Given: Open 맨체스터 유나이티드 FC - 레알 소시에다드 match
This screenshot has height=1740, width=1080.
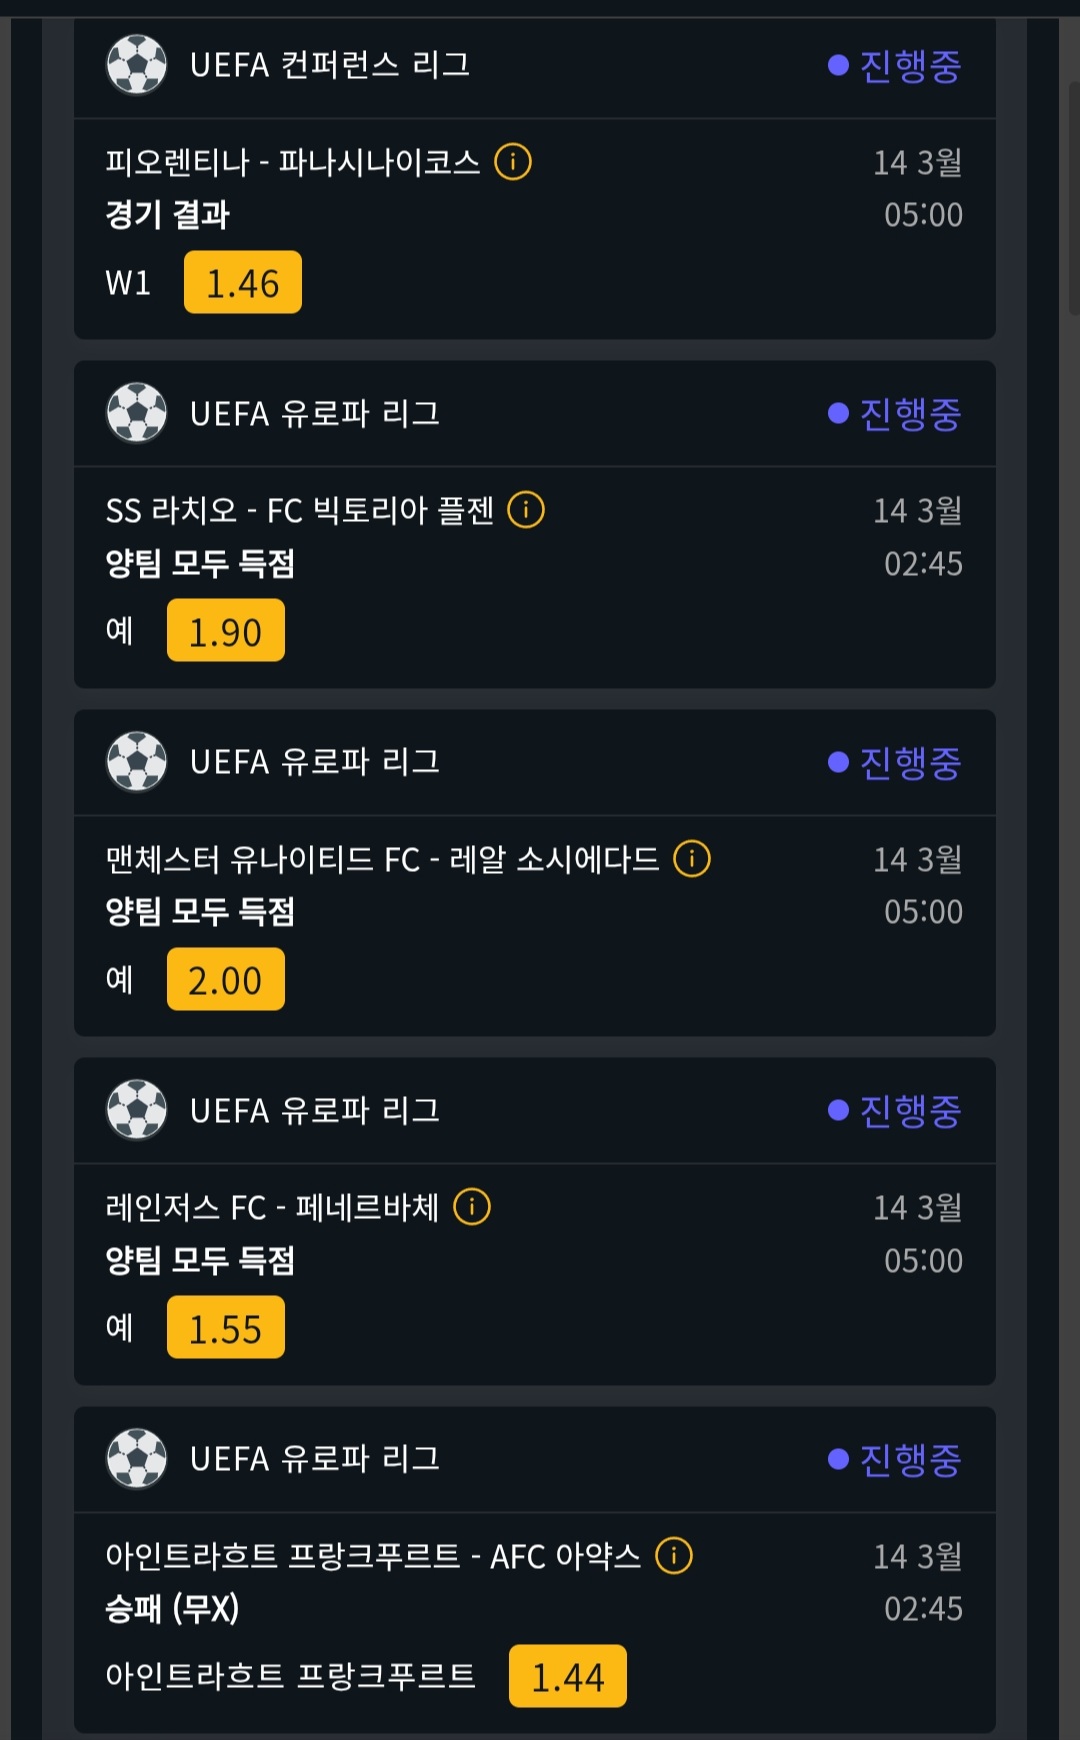Looking at the screenshot, I should 382,859.
